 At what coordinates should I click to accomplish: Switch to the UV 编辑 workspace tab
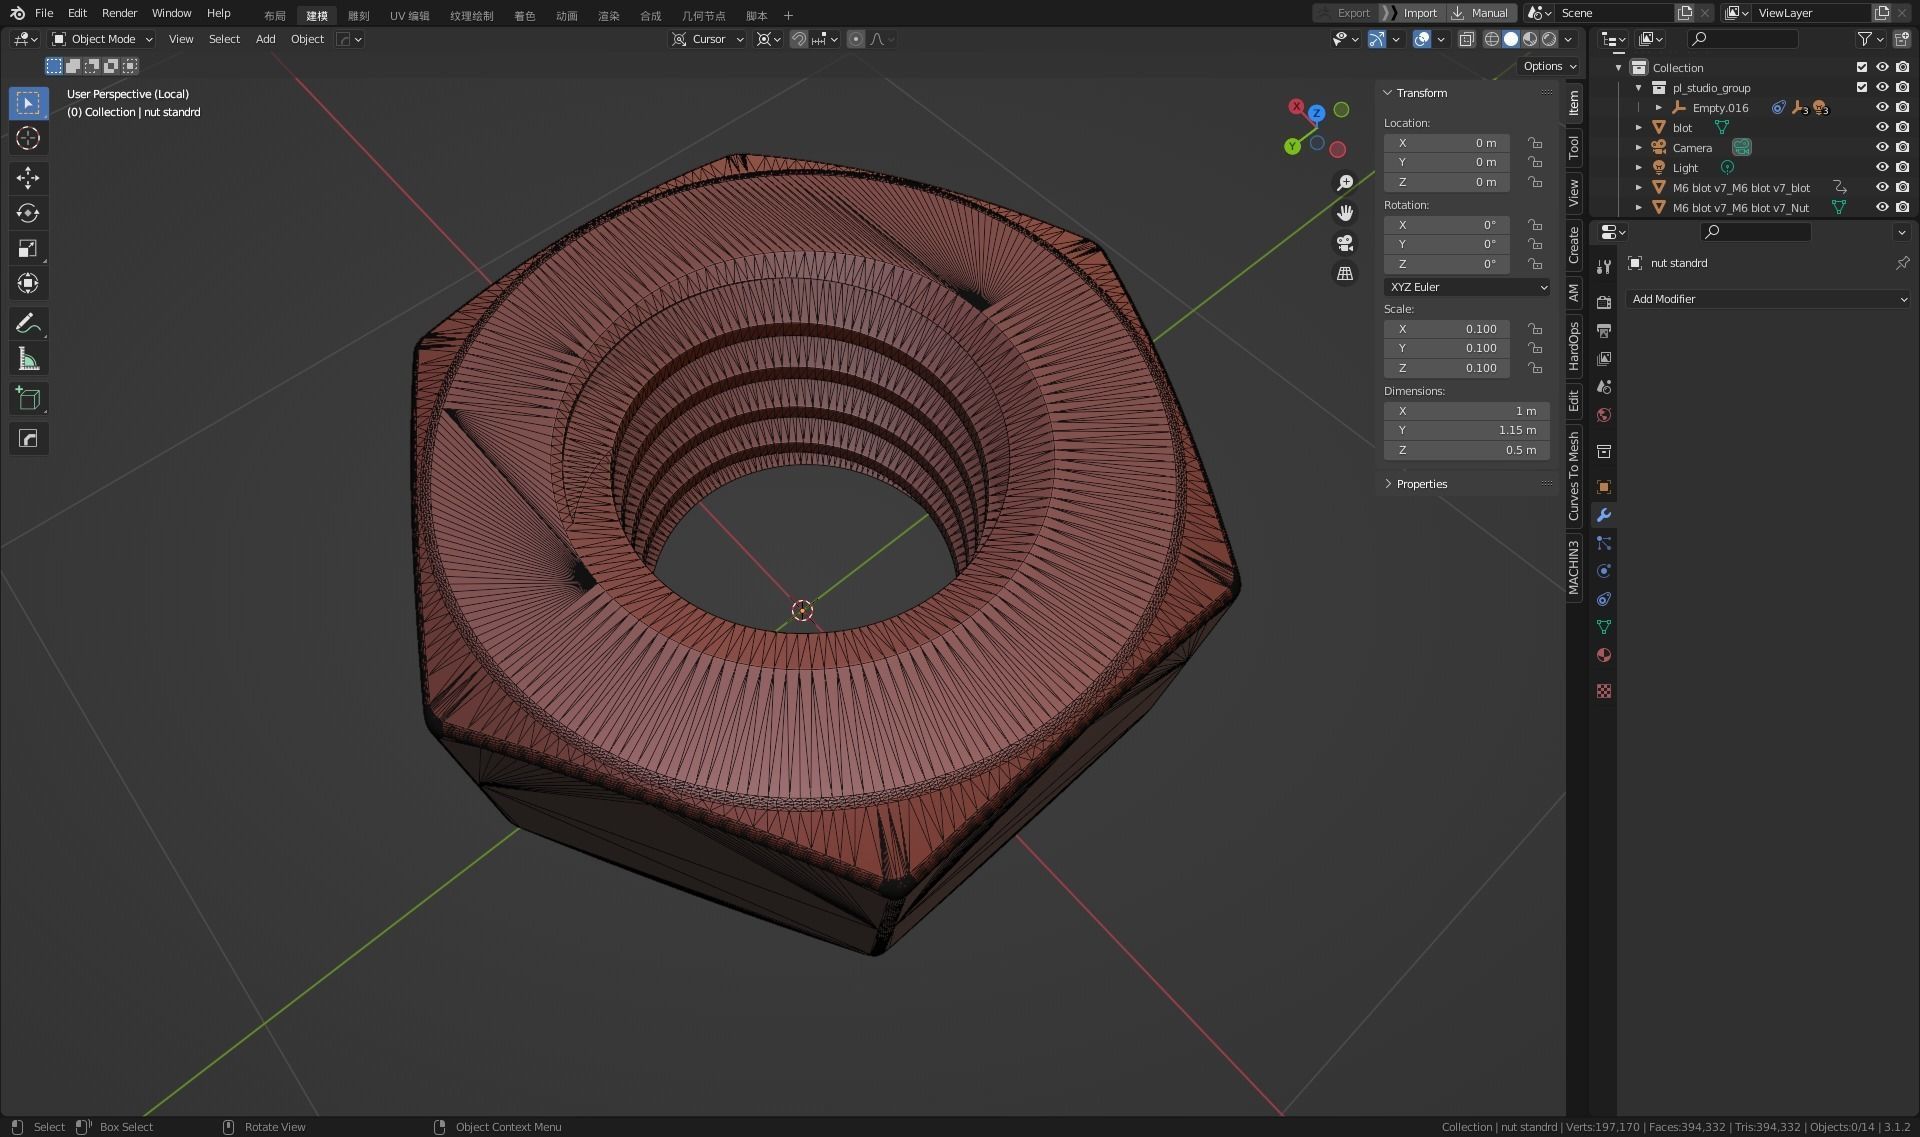click(x=409, y=15)
